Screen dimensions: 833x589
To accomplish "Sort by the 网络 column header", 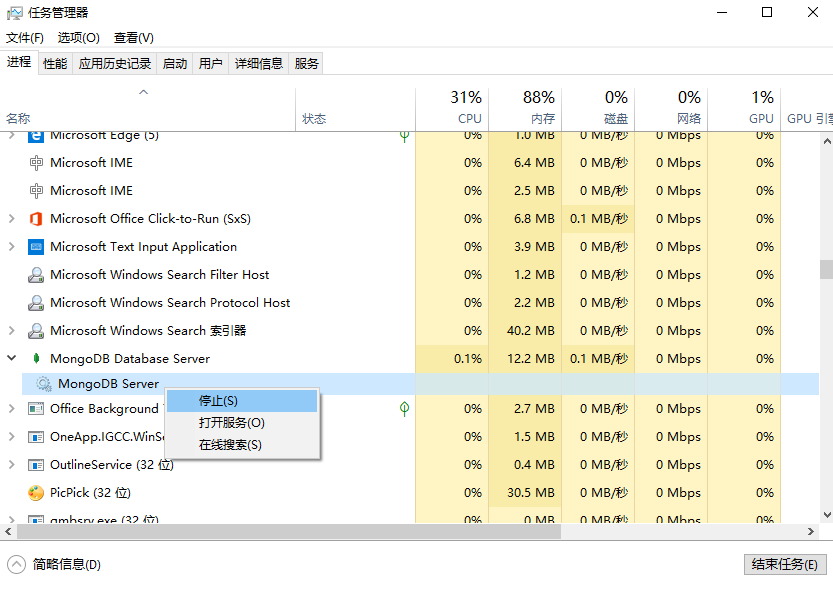I will (x=671, y=109).
